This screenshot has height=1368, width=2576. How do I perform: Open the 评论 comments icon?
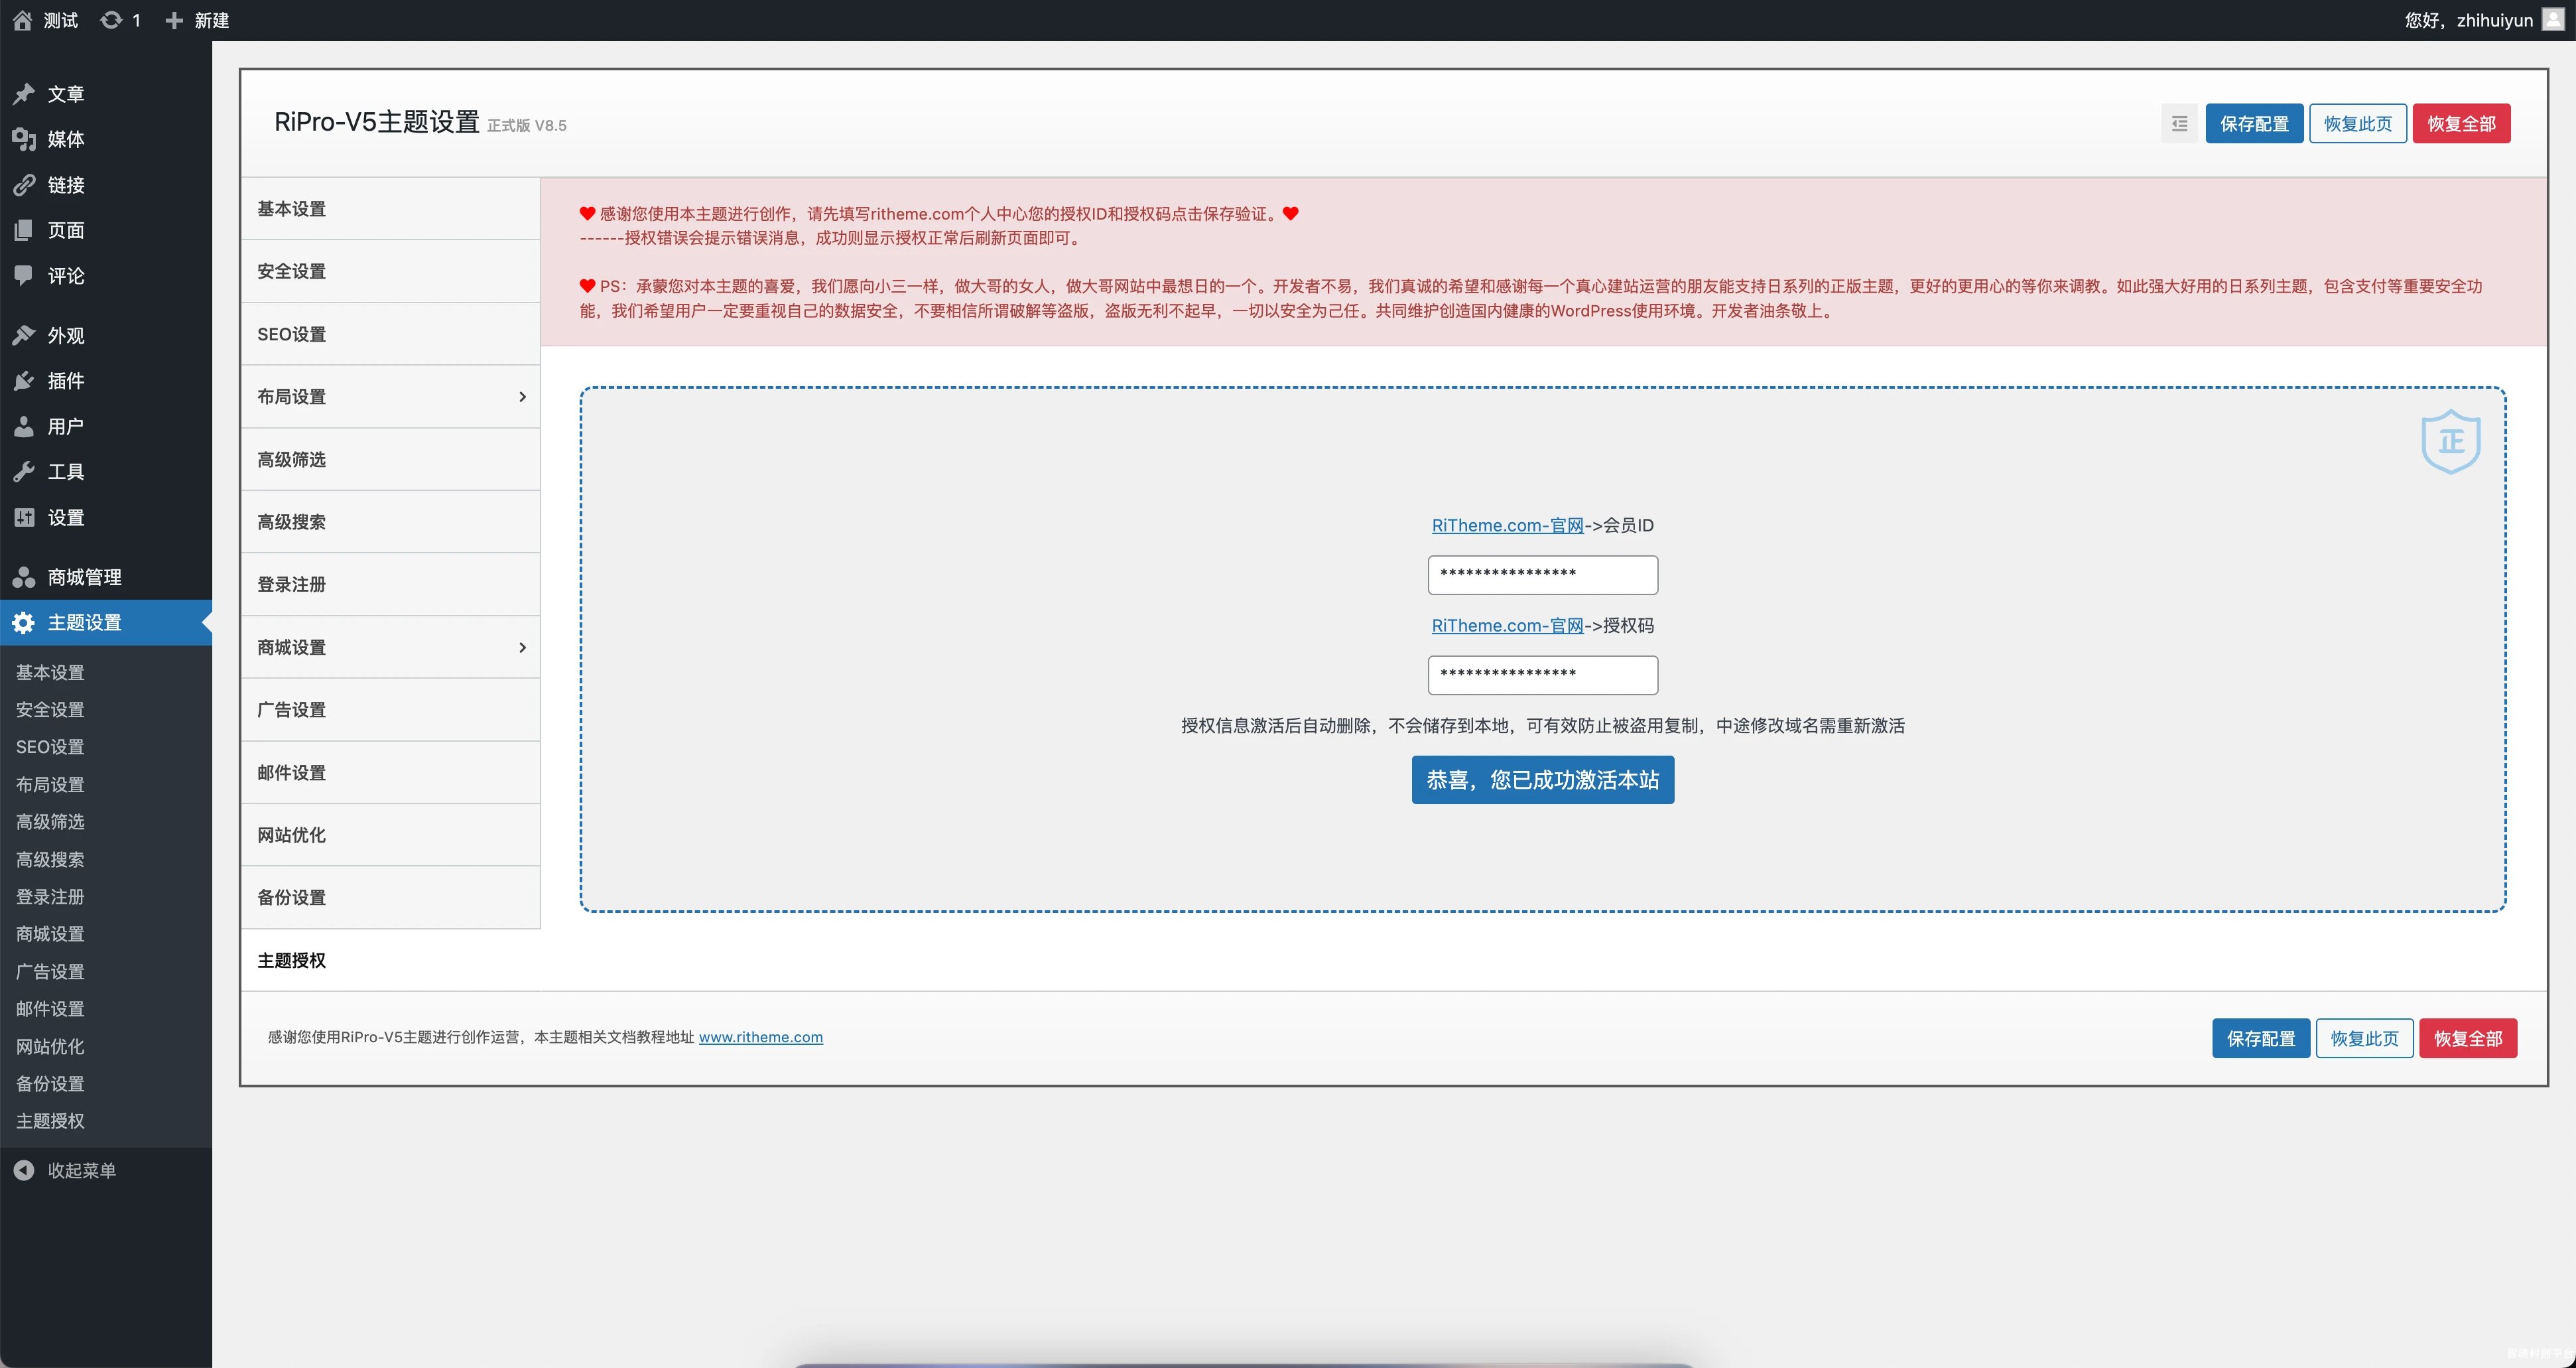(24, 276)
